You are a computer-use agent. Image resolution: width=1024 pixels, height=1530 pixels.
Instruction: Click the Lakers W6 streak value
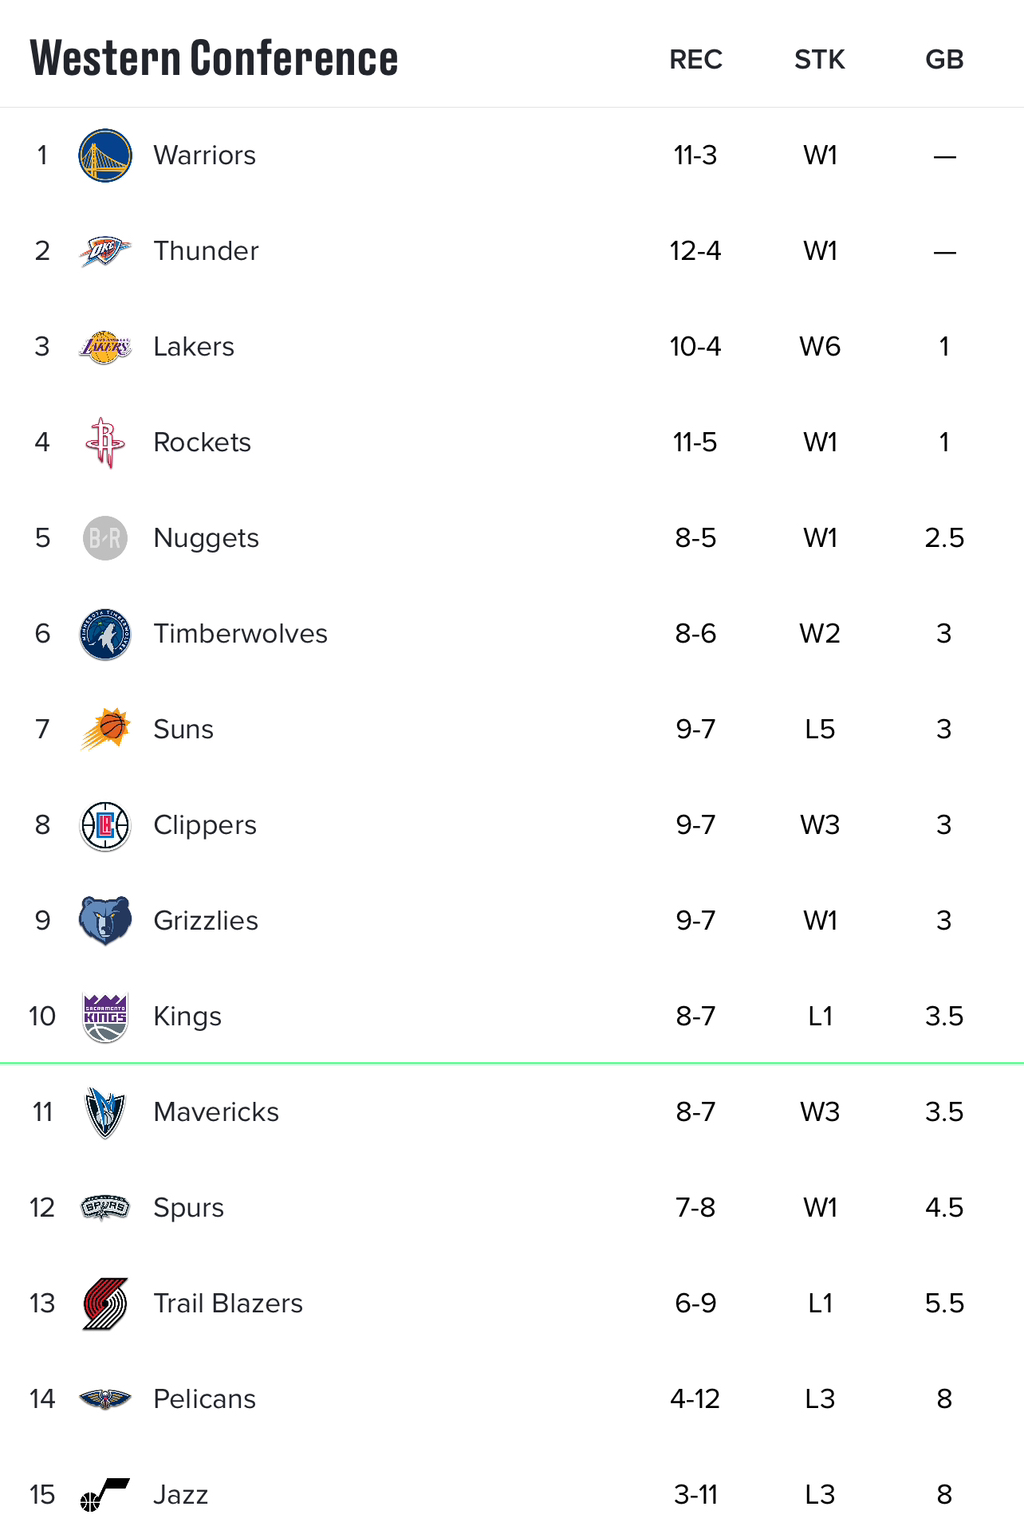820,347
